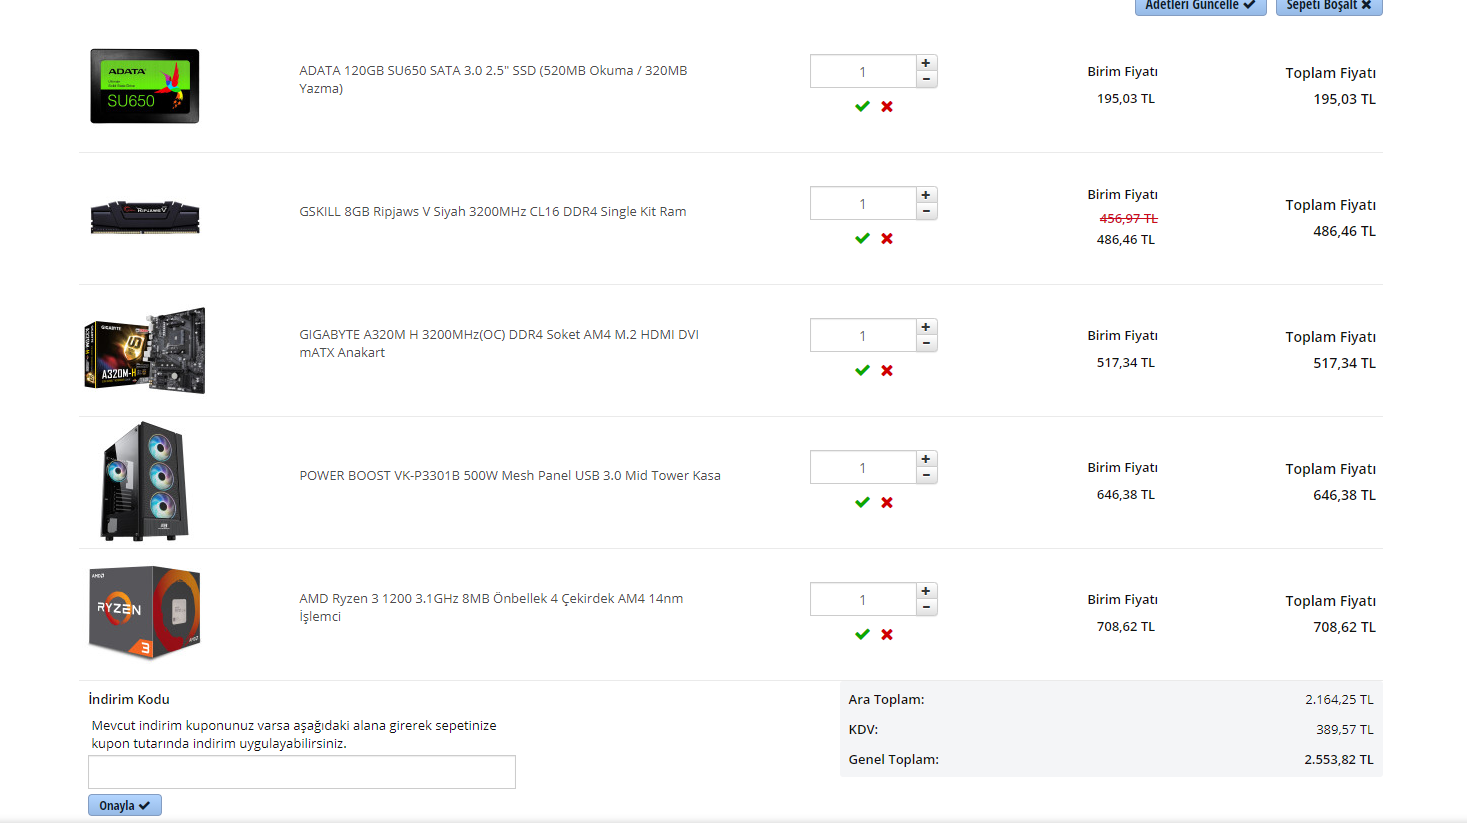Click AMD Ryzen 3 total price 708,62 TL

coord(1344,627)
